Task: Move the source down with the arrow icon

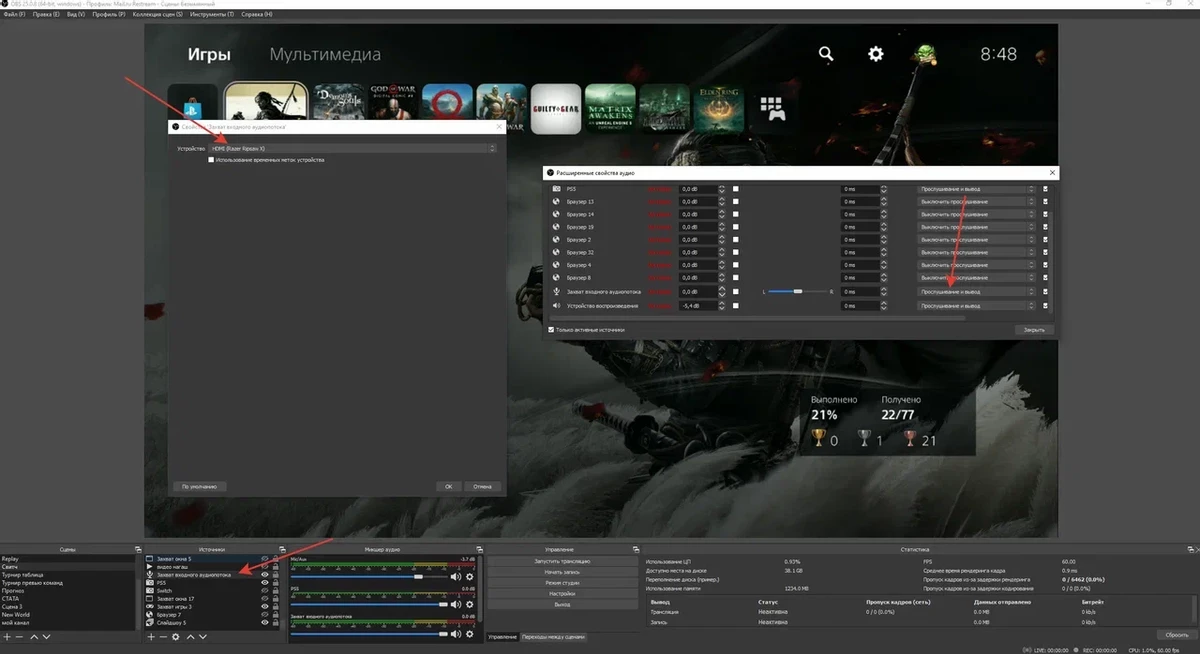Action: tap(203, 637)
